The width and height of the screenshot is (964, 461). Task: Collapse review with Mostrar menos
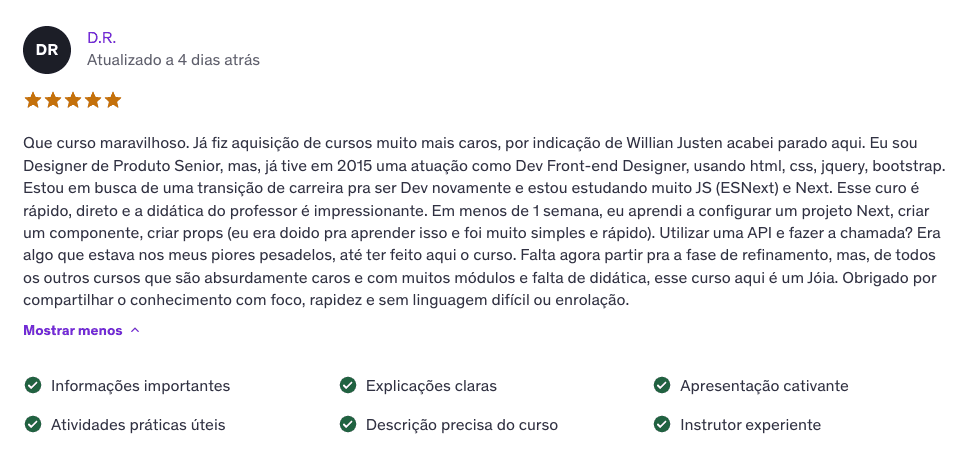(73, 330)
